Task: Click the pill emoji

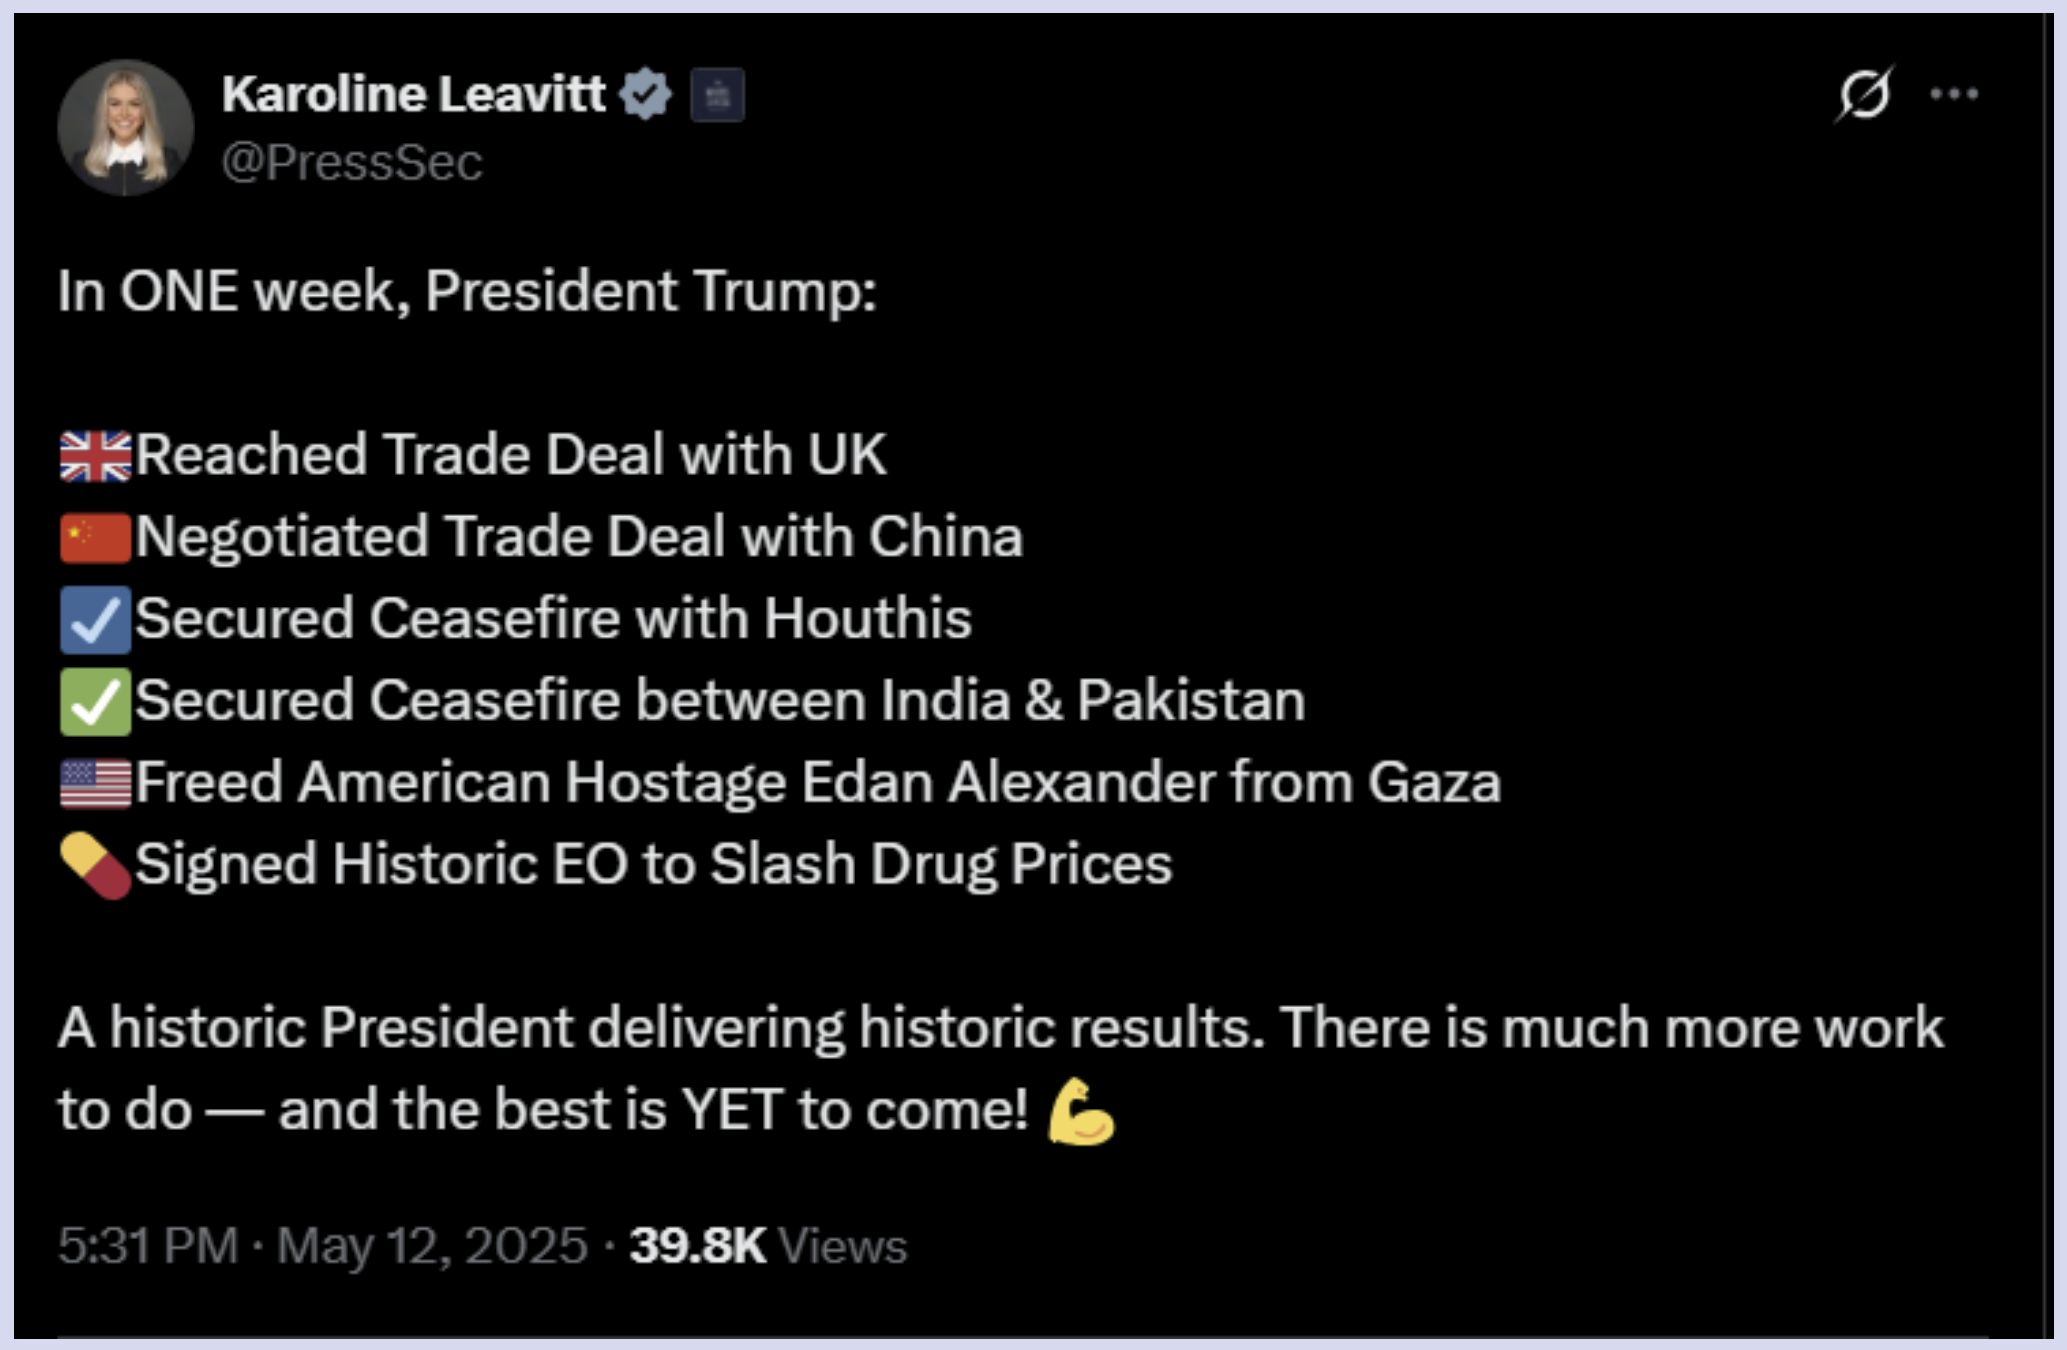Action: [95, 865]
